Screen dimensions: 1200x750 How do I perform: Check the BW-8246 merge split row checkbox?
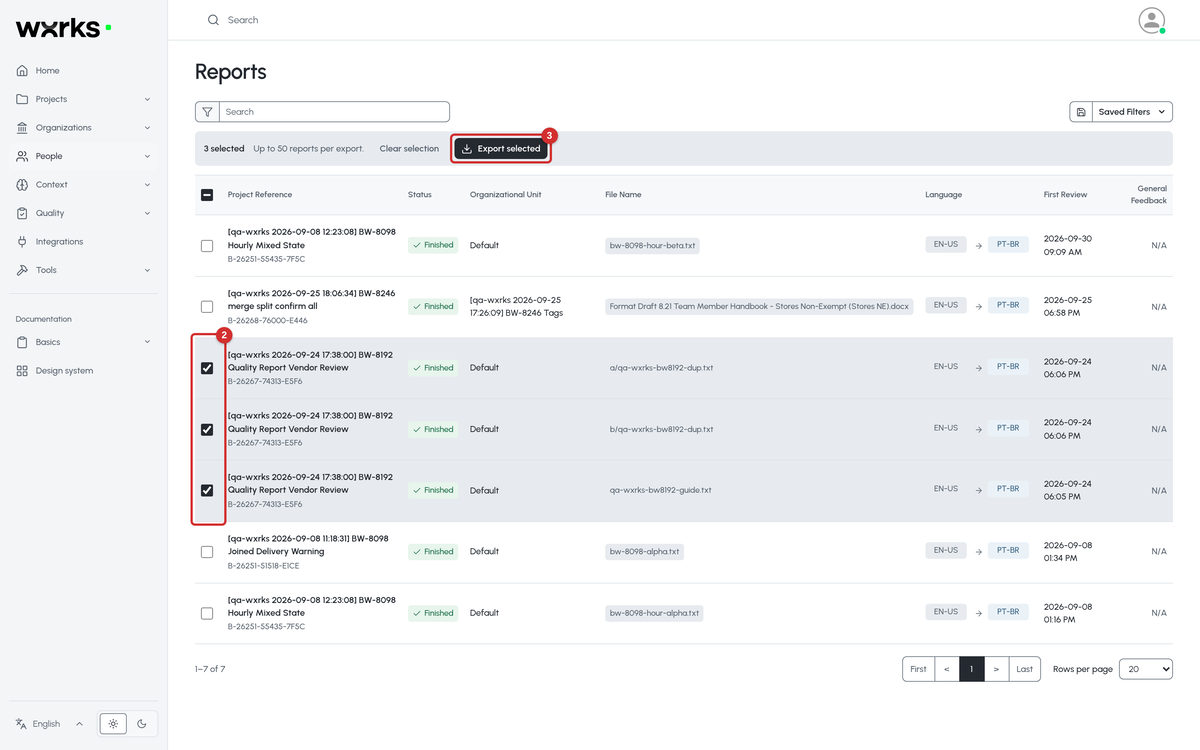tap(207, 307)
